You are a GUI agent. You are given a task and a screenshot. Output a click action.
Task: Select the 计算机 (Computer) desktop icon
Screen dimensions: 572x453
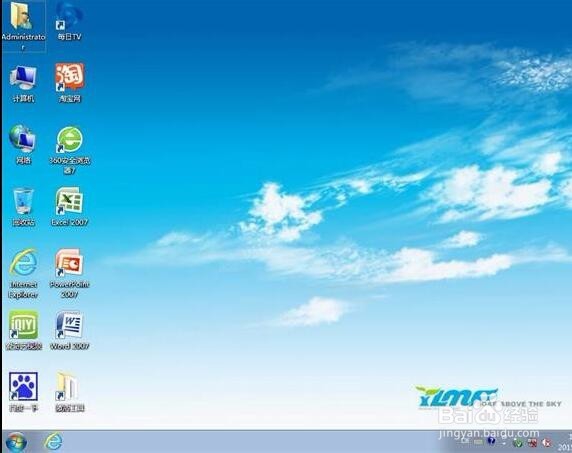(23, 84)
